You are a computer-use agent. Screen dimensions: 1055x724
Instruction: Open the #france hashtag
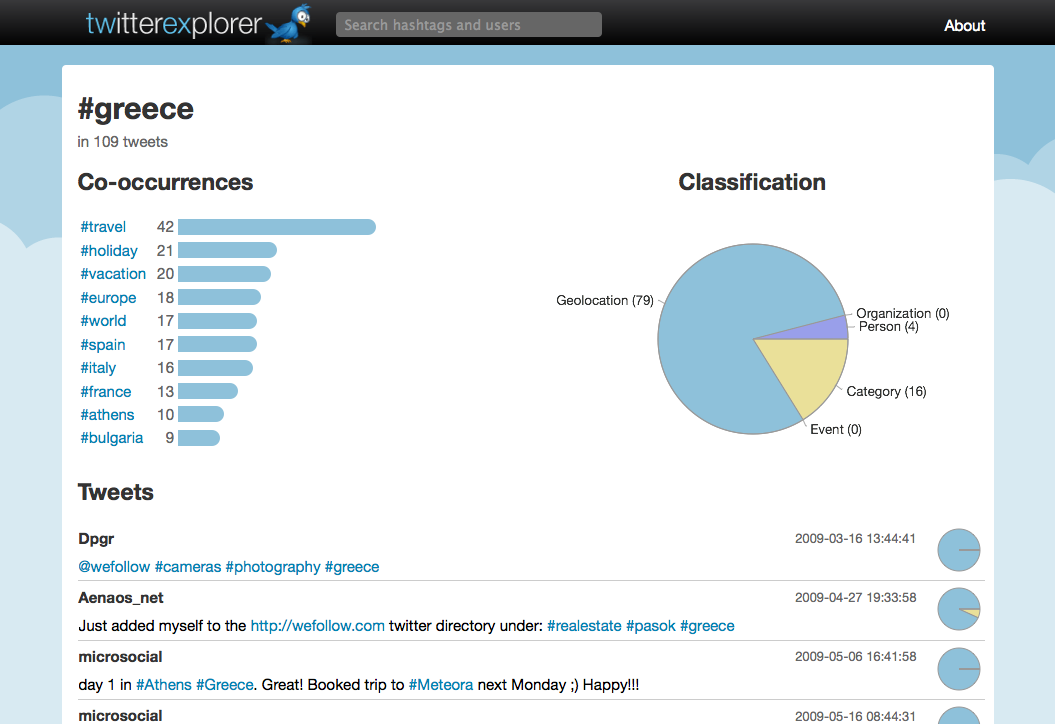point(106,392)
